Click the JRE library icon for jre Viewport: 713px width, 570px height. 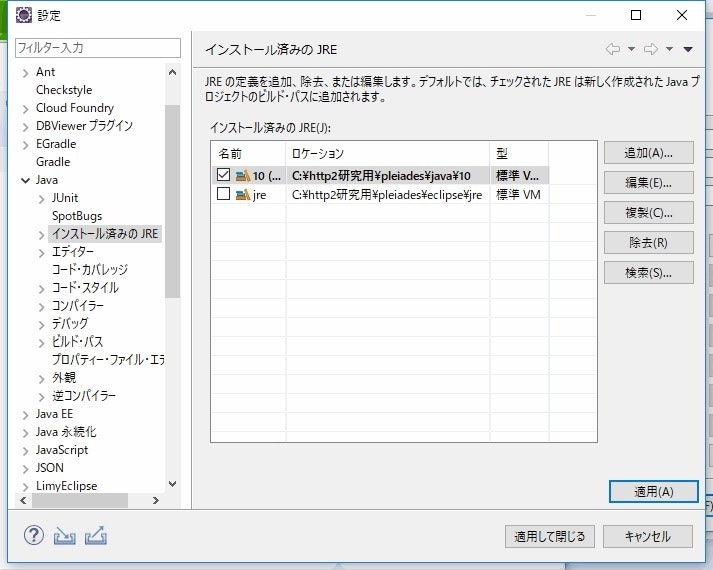(x=243, y=195)
